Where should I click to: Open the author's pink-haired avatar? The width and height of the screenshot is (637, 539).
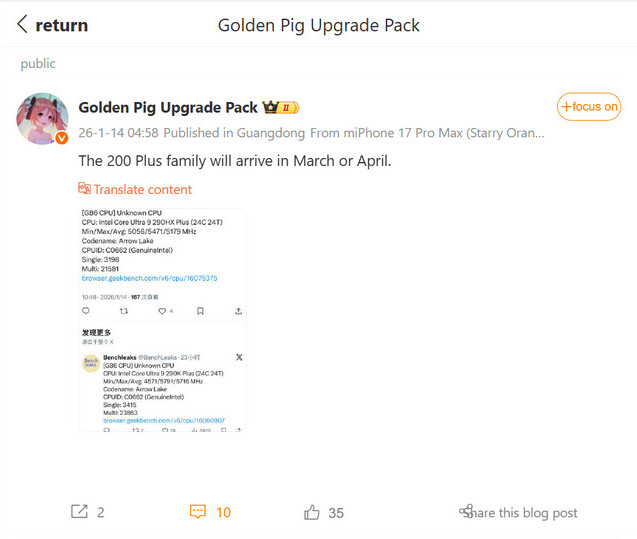coord(42,119)
